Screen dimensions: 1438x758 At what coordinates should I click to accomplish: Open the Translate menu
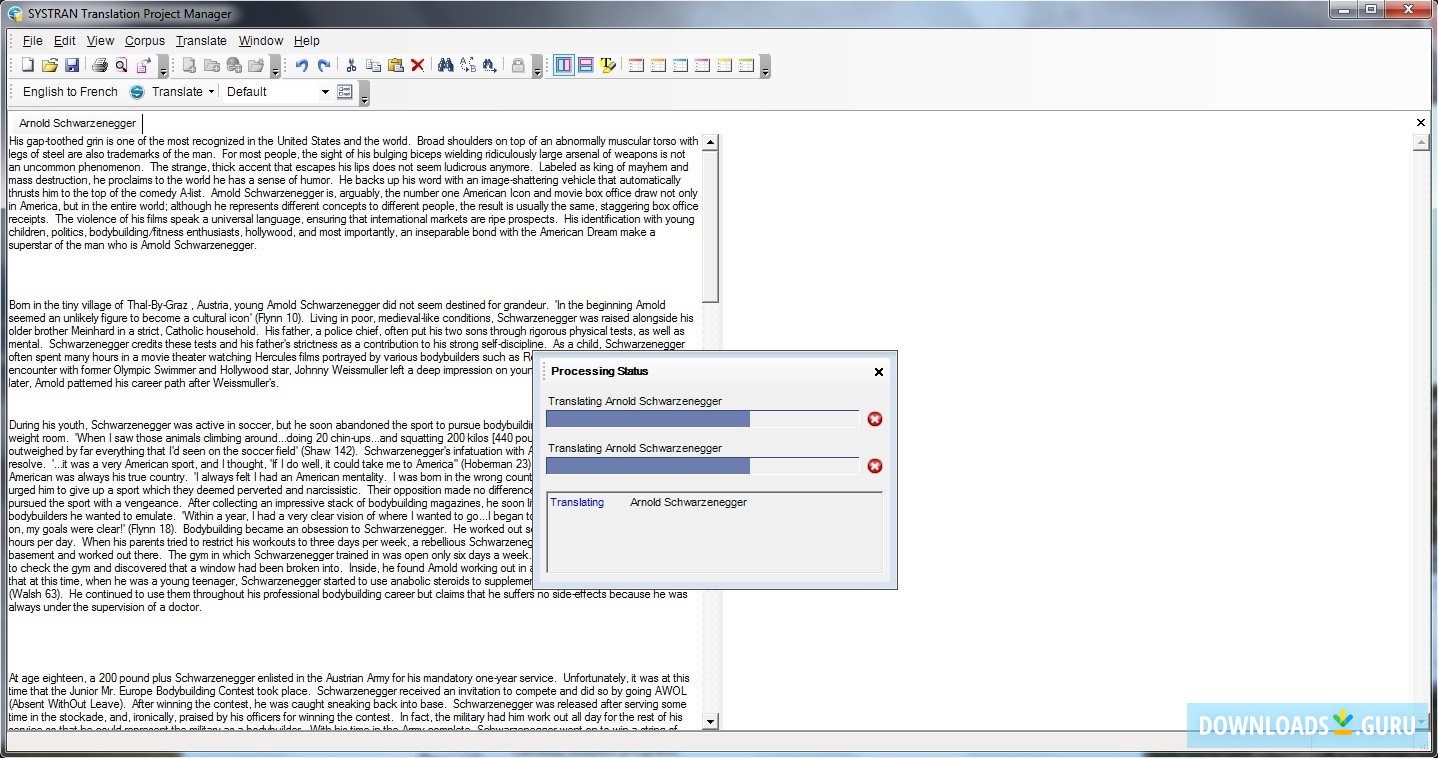[201, 41]
